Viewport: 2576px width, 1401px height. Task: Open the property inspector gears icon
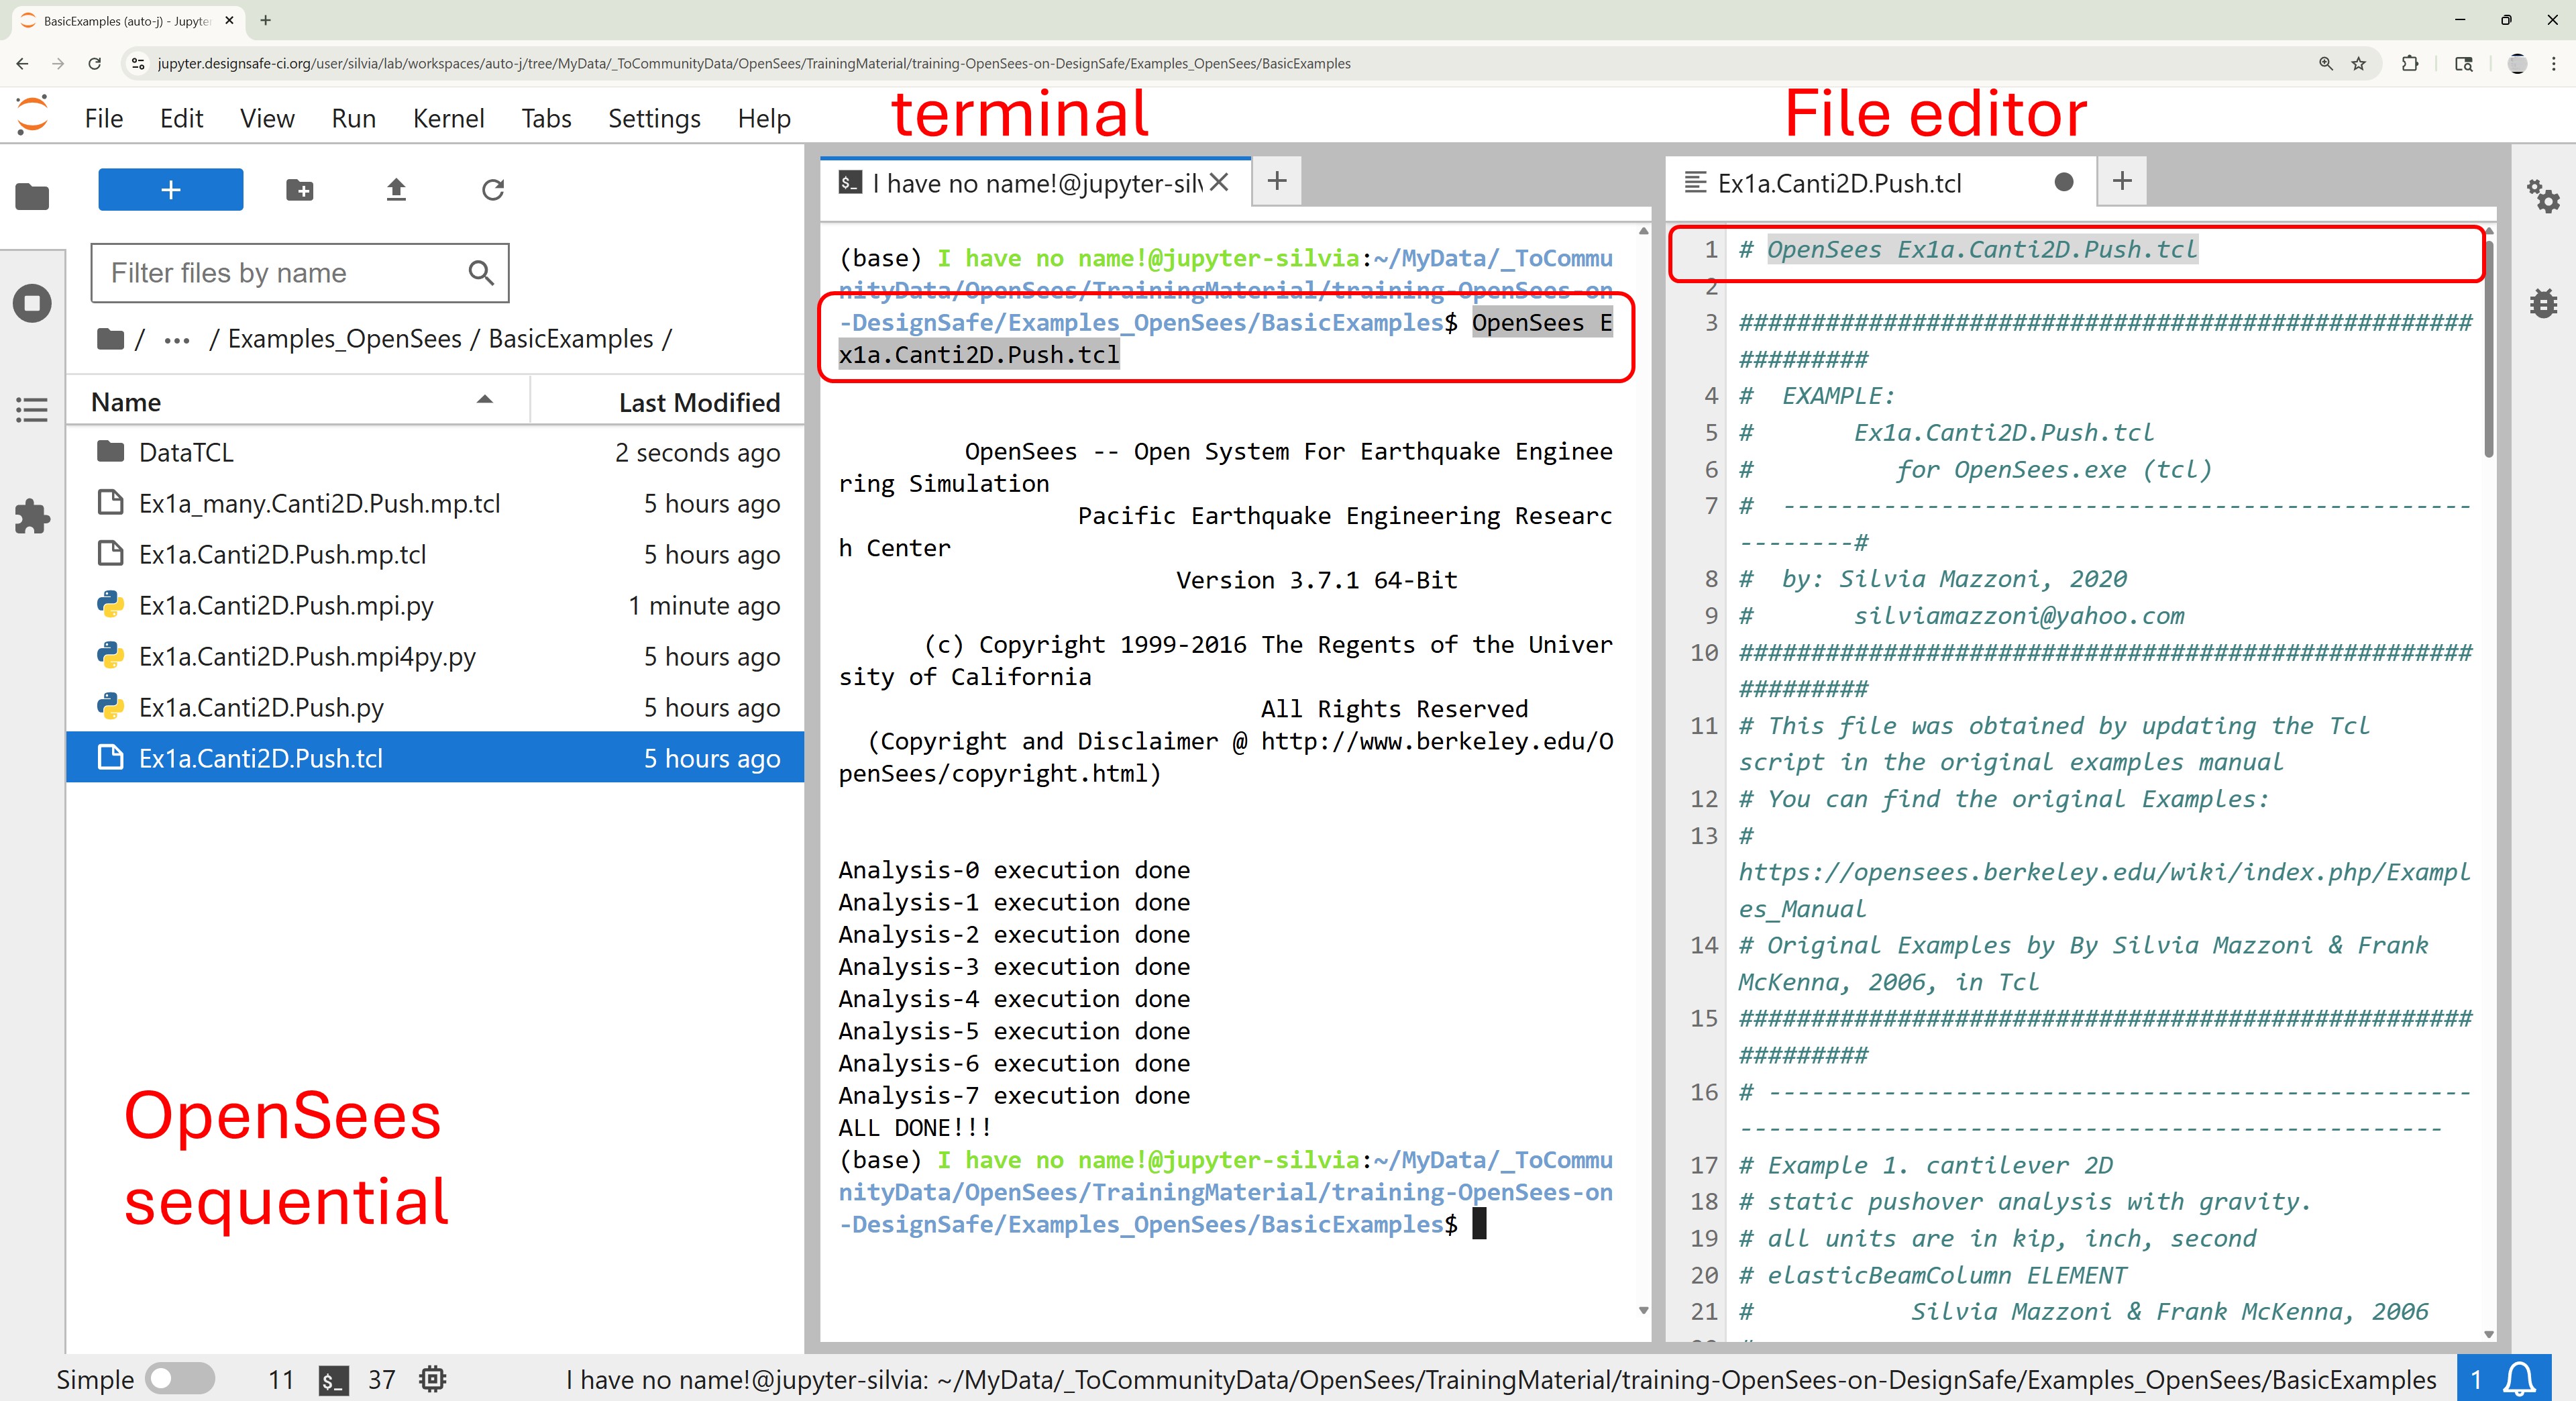pyautogui.click(x=2542, y=195)
